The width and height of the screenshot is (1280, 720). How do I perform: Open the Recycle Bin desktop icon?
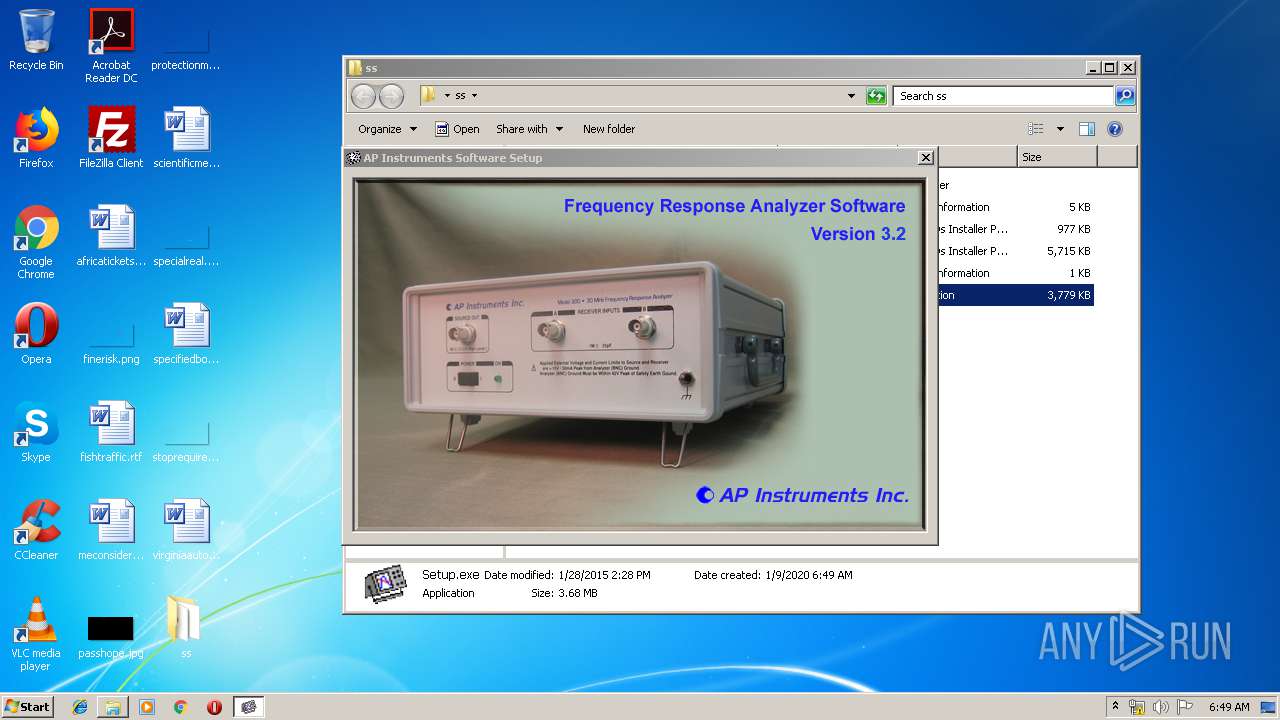[x=36, y=40]
